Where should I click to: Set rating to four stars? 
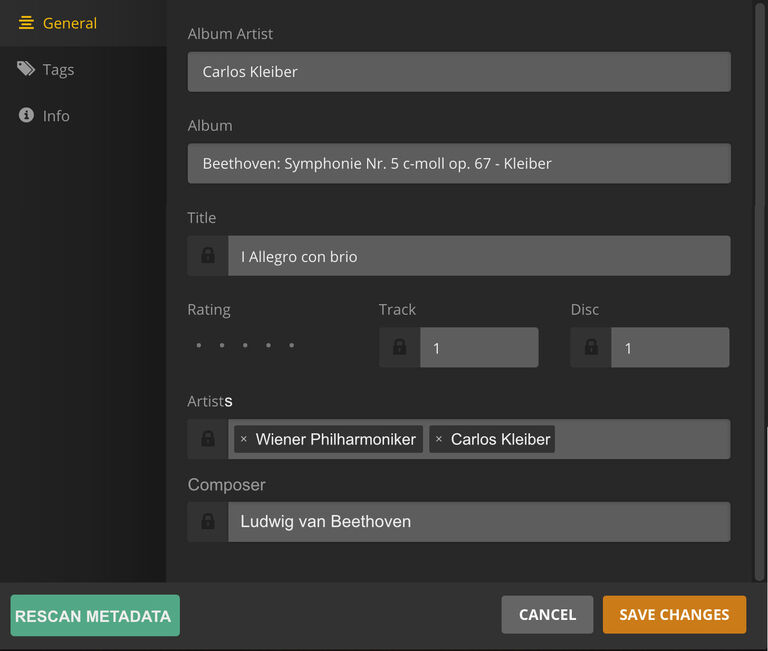click(268, 345)
